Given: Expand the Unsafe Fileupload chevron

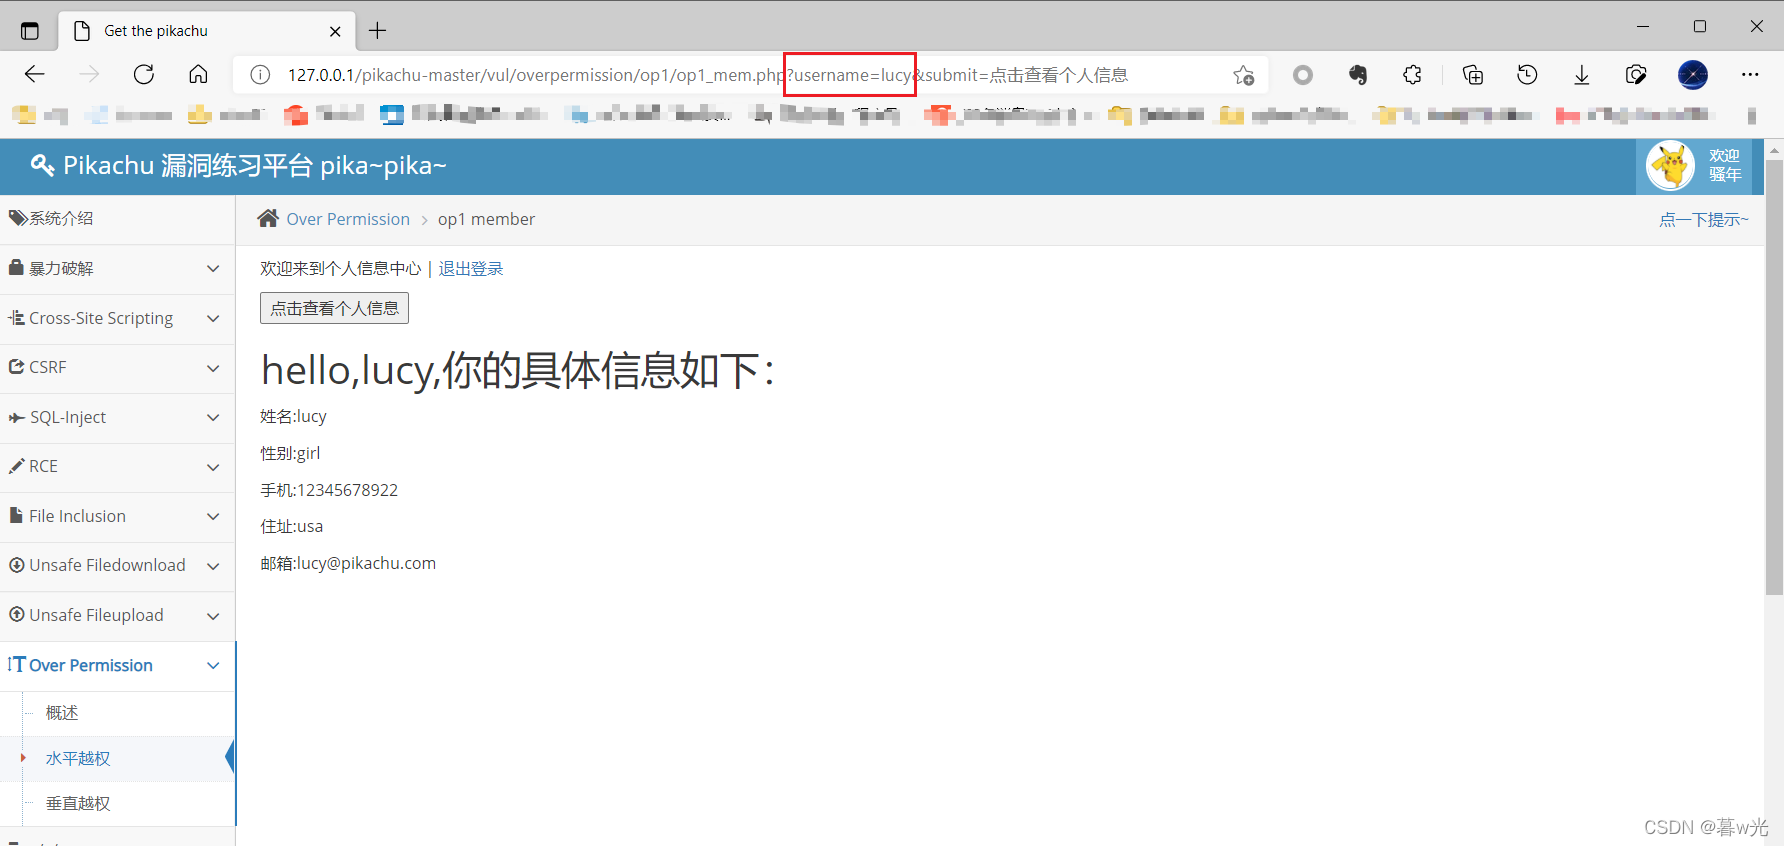Looking at the screenshot, I should 213,615.
